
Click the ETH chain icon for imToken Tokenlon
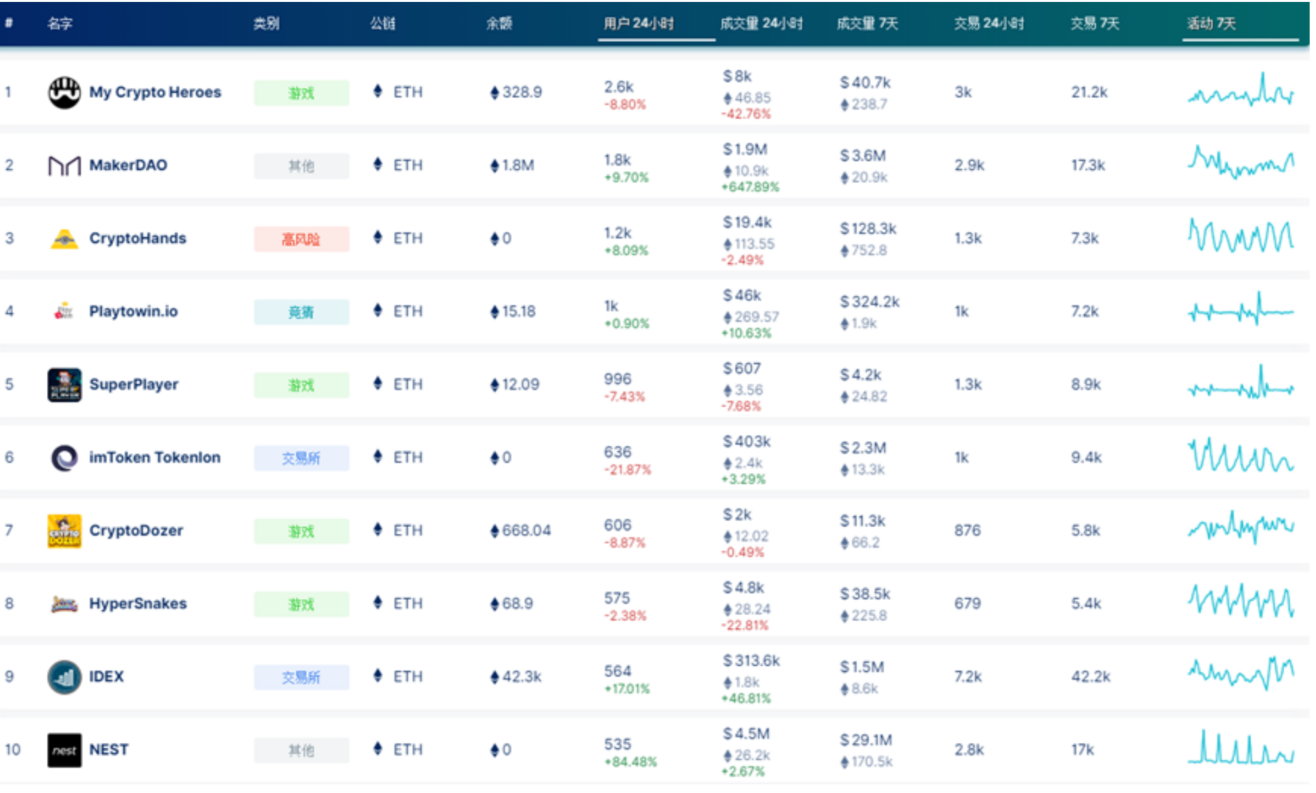[378, 457]
